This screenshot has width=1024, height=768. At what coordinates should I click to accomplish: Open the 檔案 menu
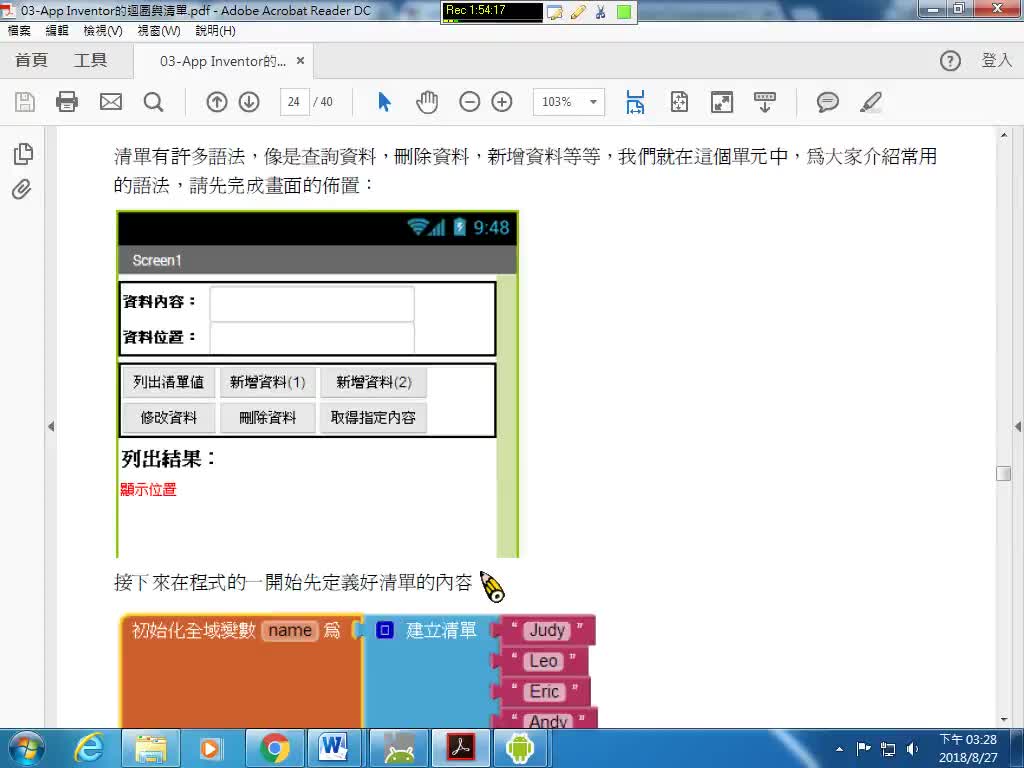point(19,31)
